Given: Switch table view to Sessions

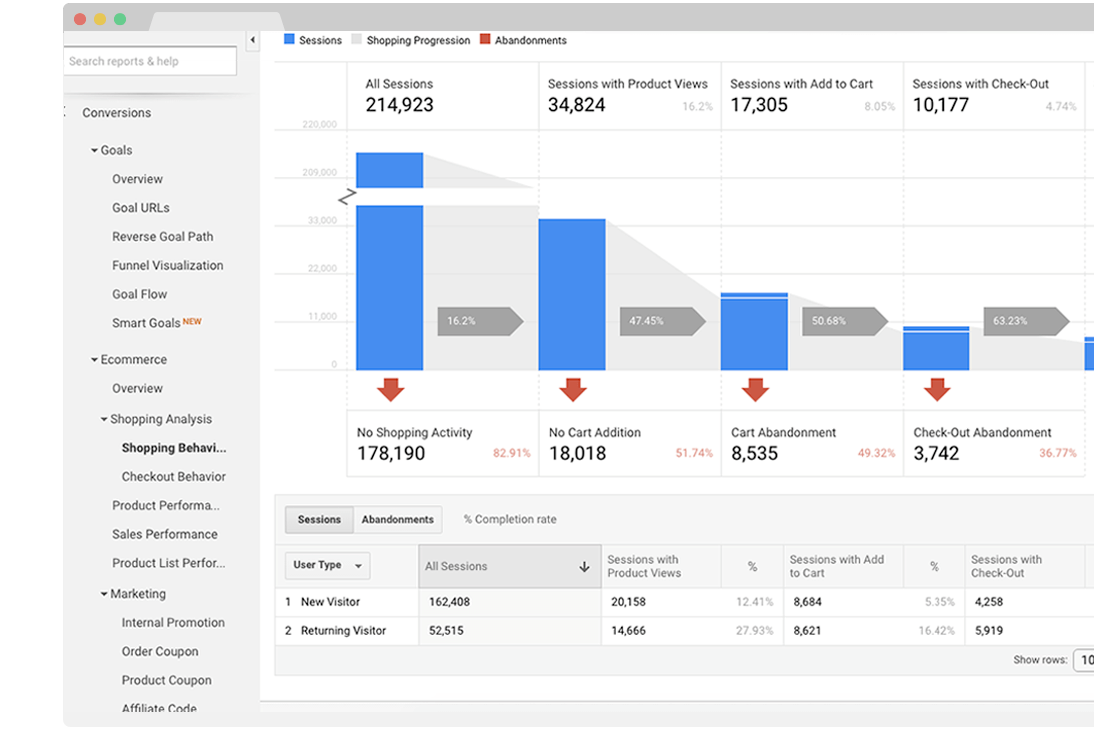Looking at the screenshot, I should coord(319,520).
